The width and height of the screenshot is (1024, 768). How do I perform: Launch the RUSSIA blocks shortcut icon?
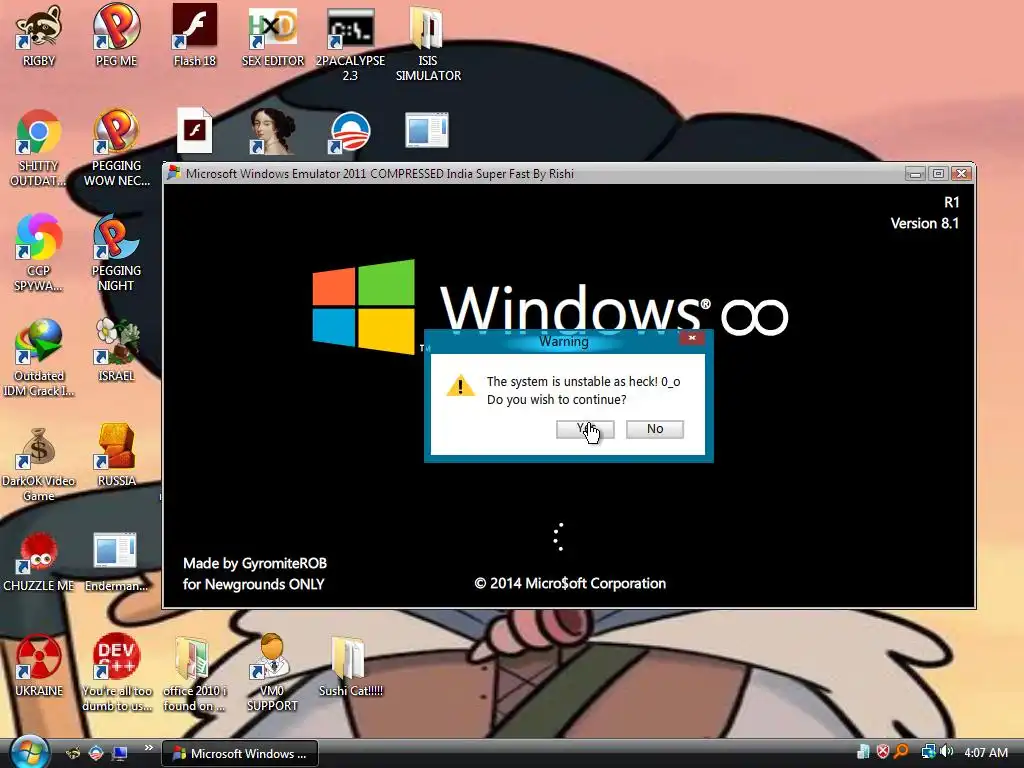tap(116, 456)
